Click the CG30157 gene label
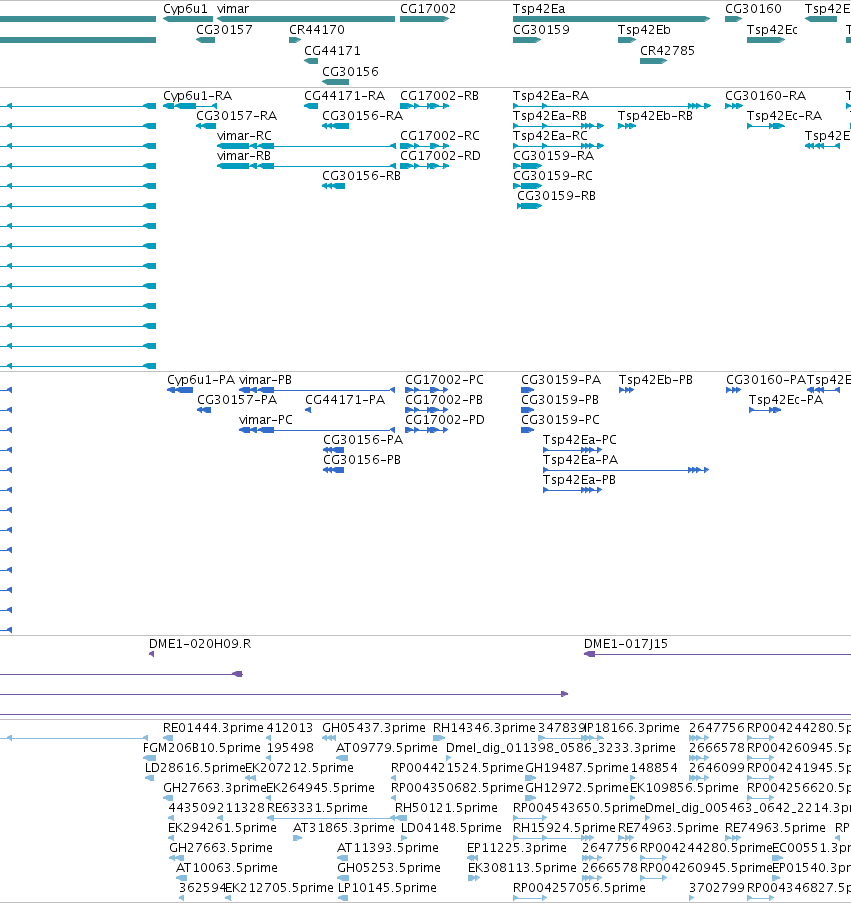The width and height of the screenshot is (851, 903). click(x=225, y=29)
